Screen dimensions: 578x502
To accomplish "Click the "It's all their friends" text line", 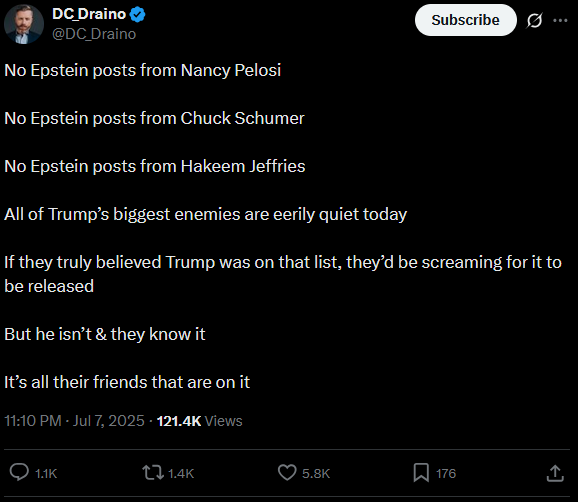I will tap(127, 382).
